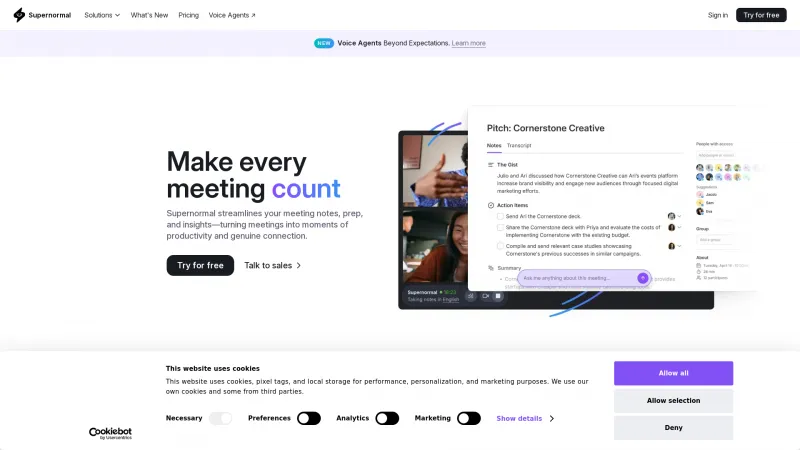
Task: Select the Transcript tab in the pitch preview
Action: tap(519, 145)
